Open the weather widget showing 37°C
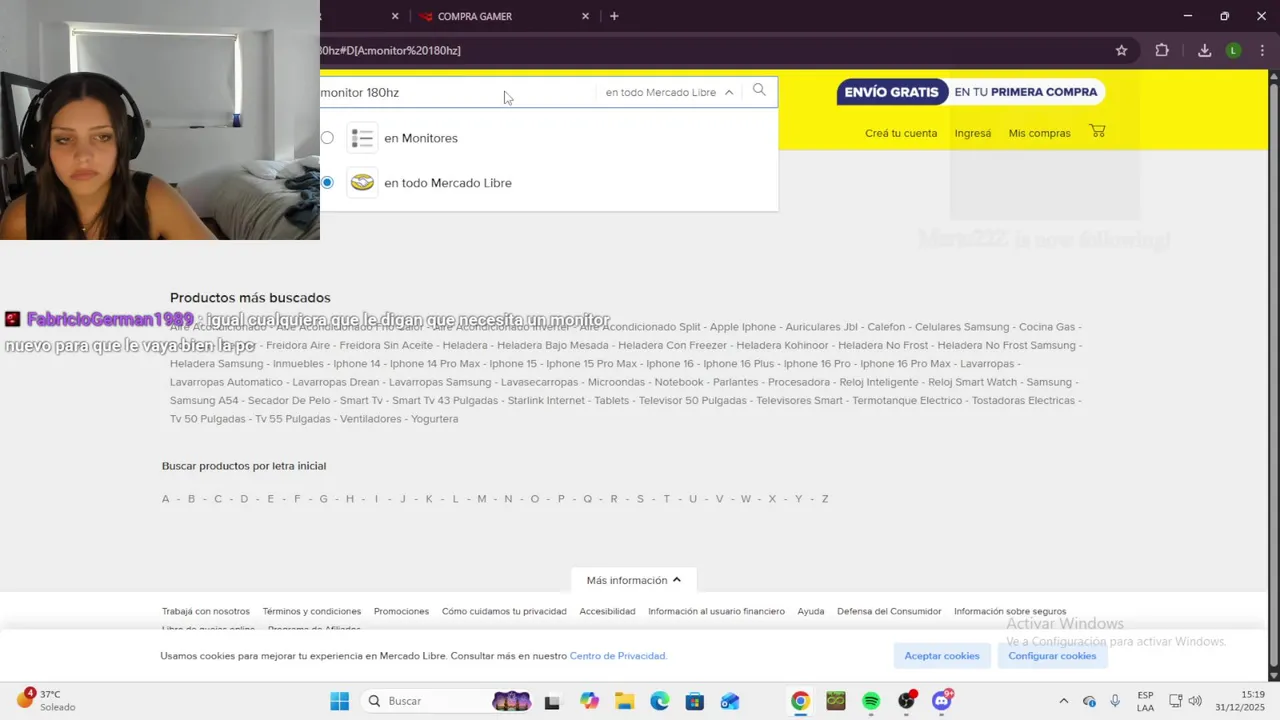 pos(46,700)
